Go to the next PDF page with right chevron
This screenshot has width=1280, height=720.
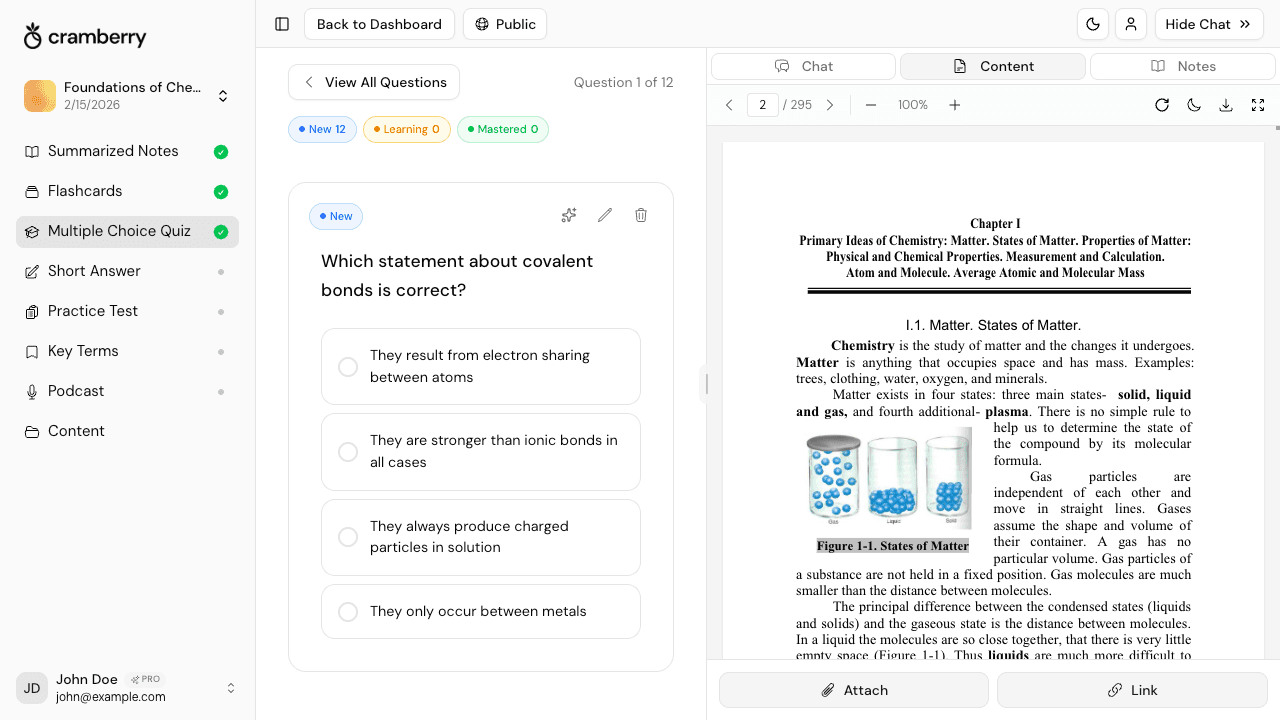[x=829, y=104]
